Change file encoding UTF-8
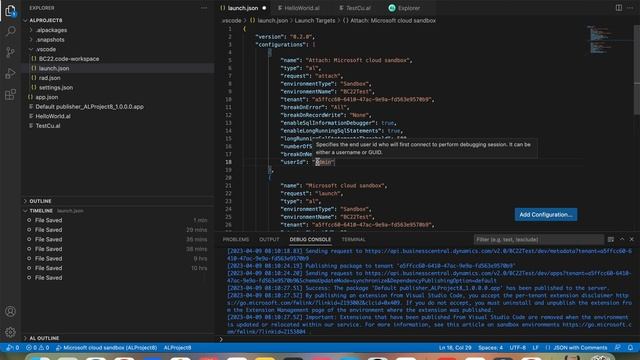Viewport: 640px width, 360px height. click(x=518, y=348)
